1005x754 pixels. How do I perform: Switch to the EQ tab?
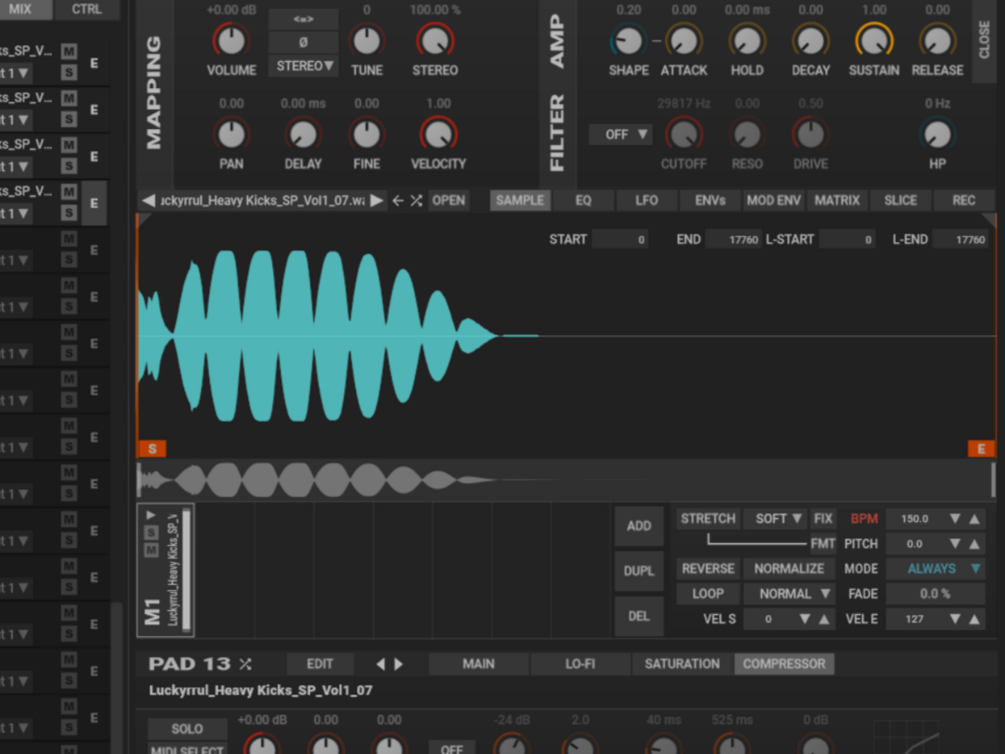click(x=583, y=201)
